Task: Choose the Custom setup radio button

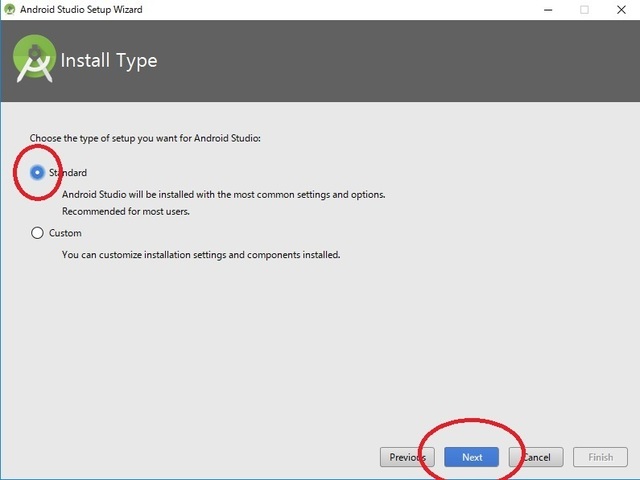Action: 37,233
